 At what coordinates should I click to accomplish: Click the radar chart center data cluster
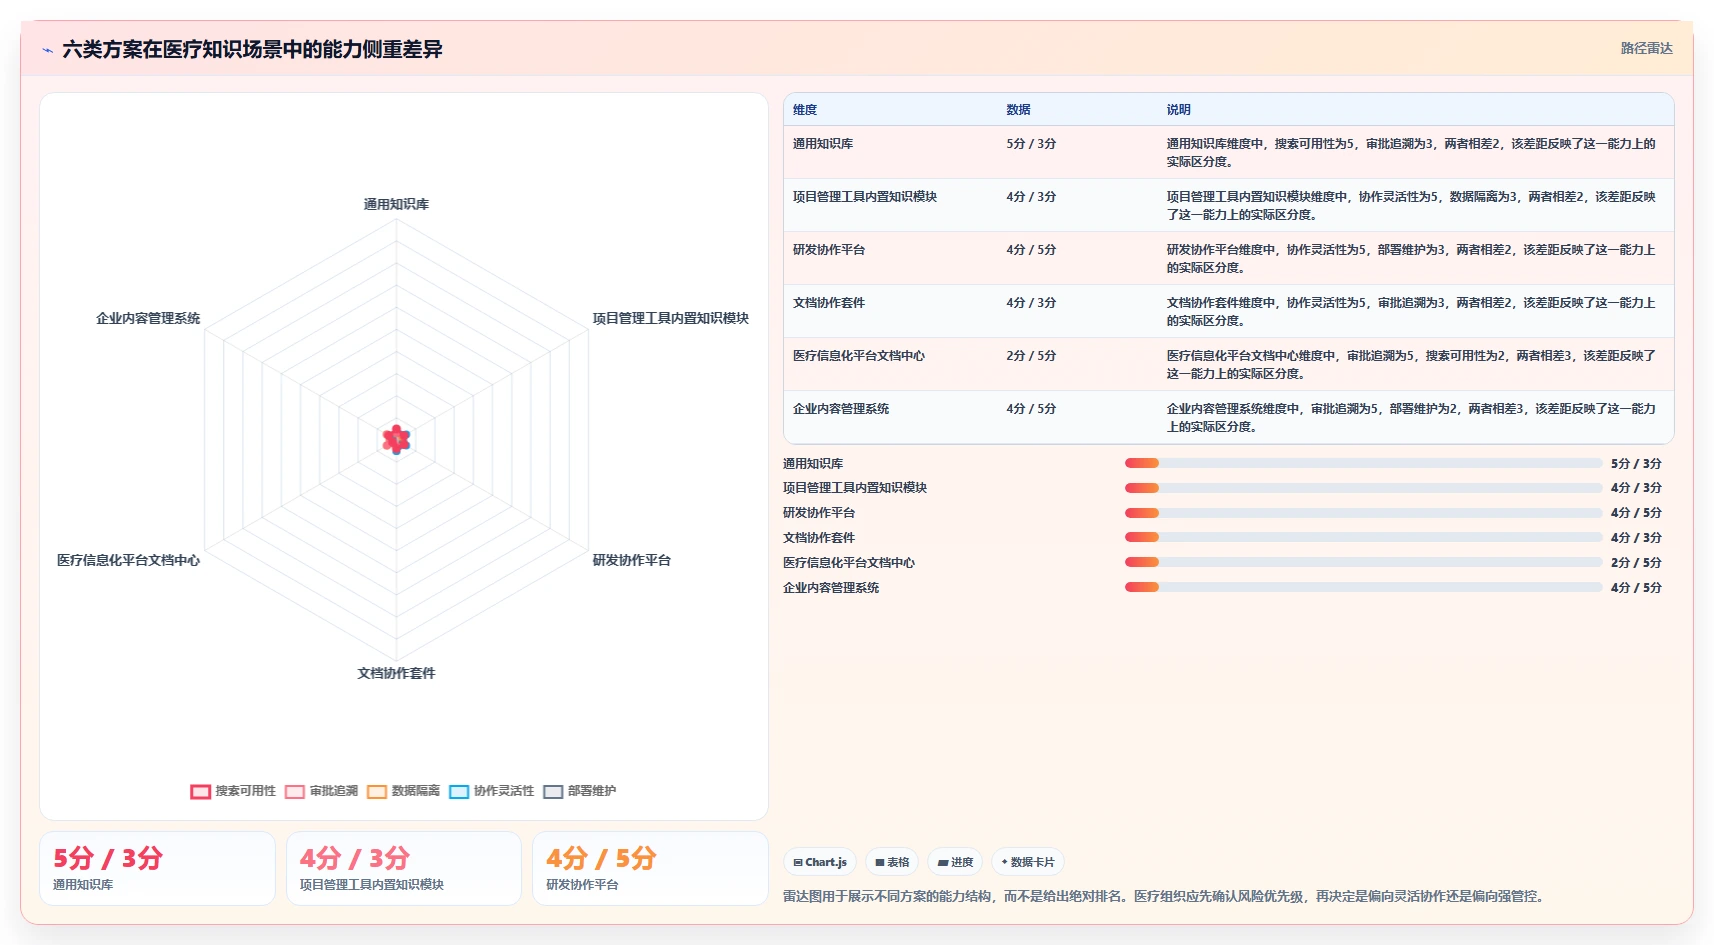tap(396, 439)
